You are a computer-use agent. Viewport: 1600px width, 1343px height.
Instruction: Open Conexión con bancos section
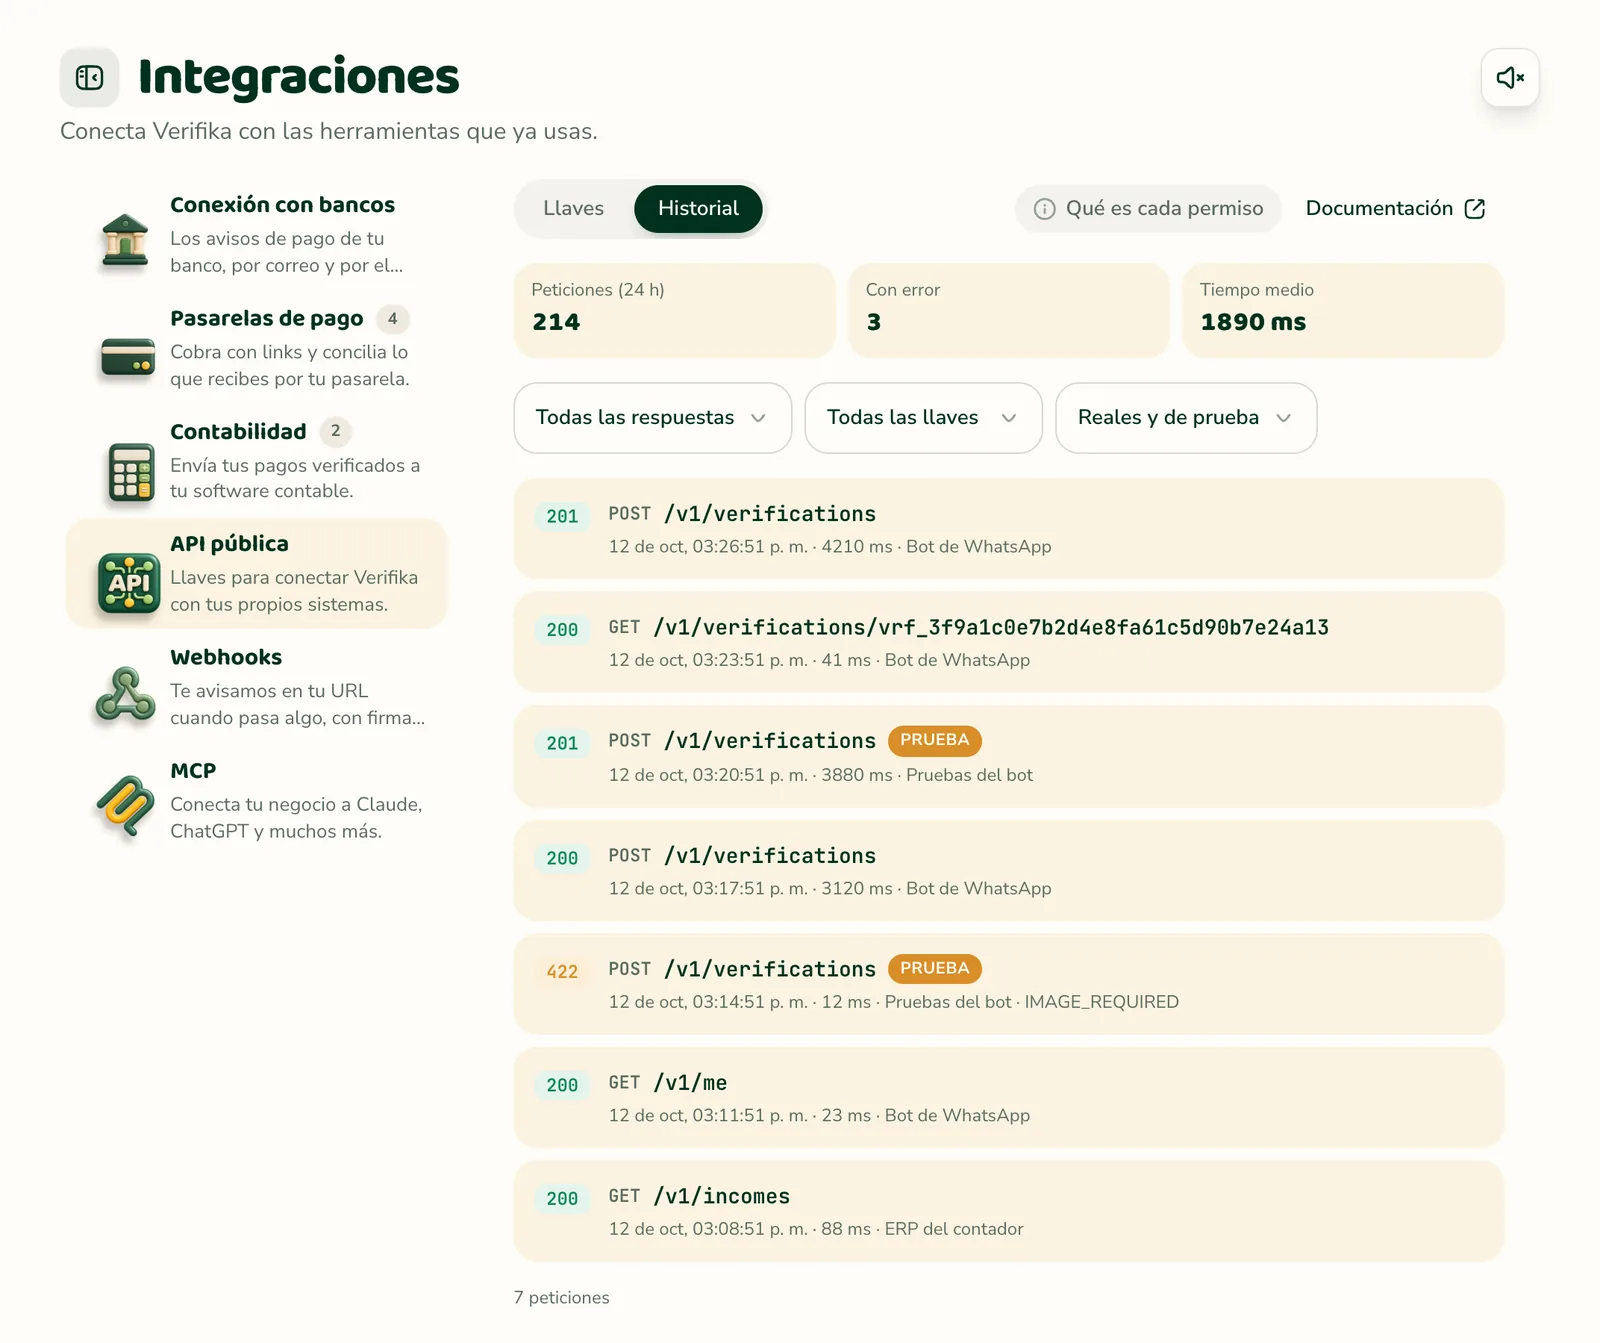coord(257,235)
